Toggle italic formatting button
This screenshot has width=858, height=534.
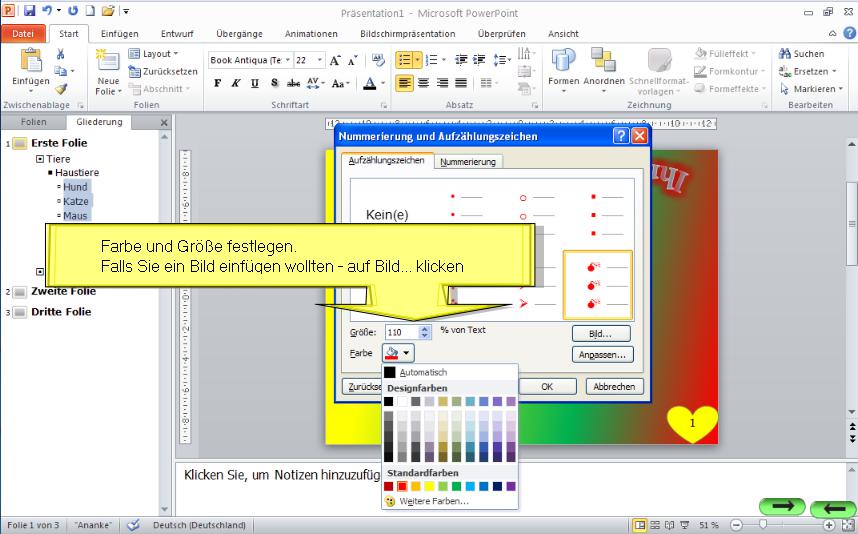237,84
